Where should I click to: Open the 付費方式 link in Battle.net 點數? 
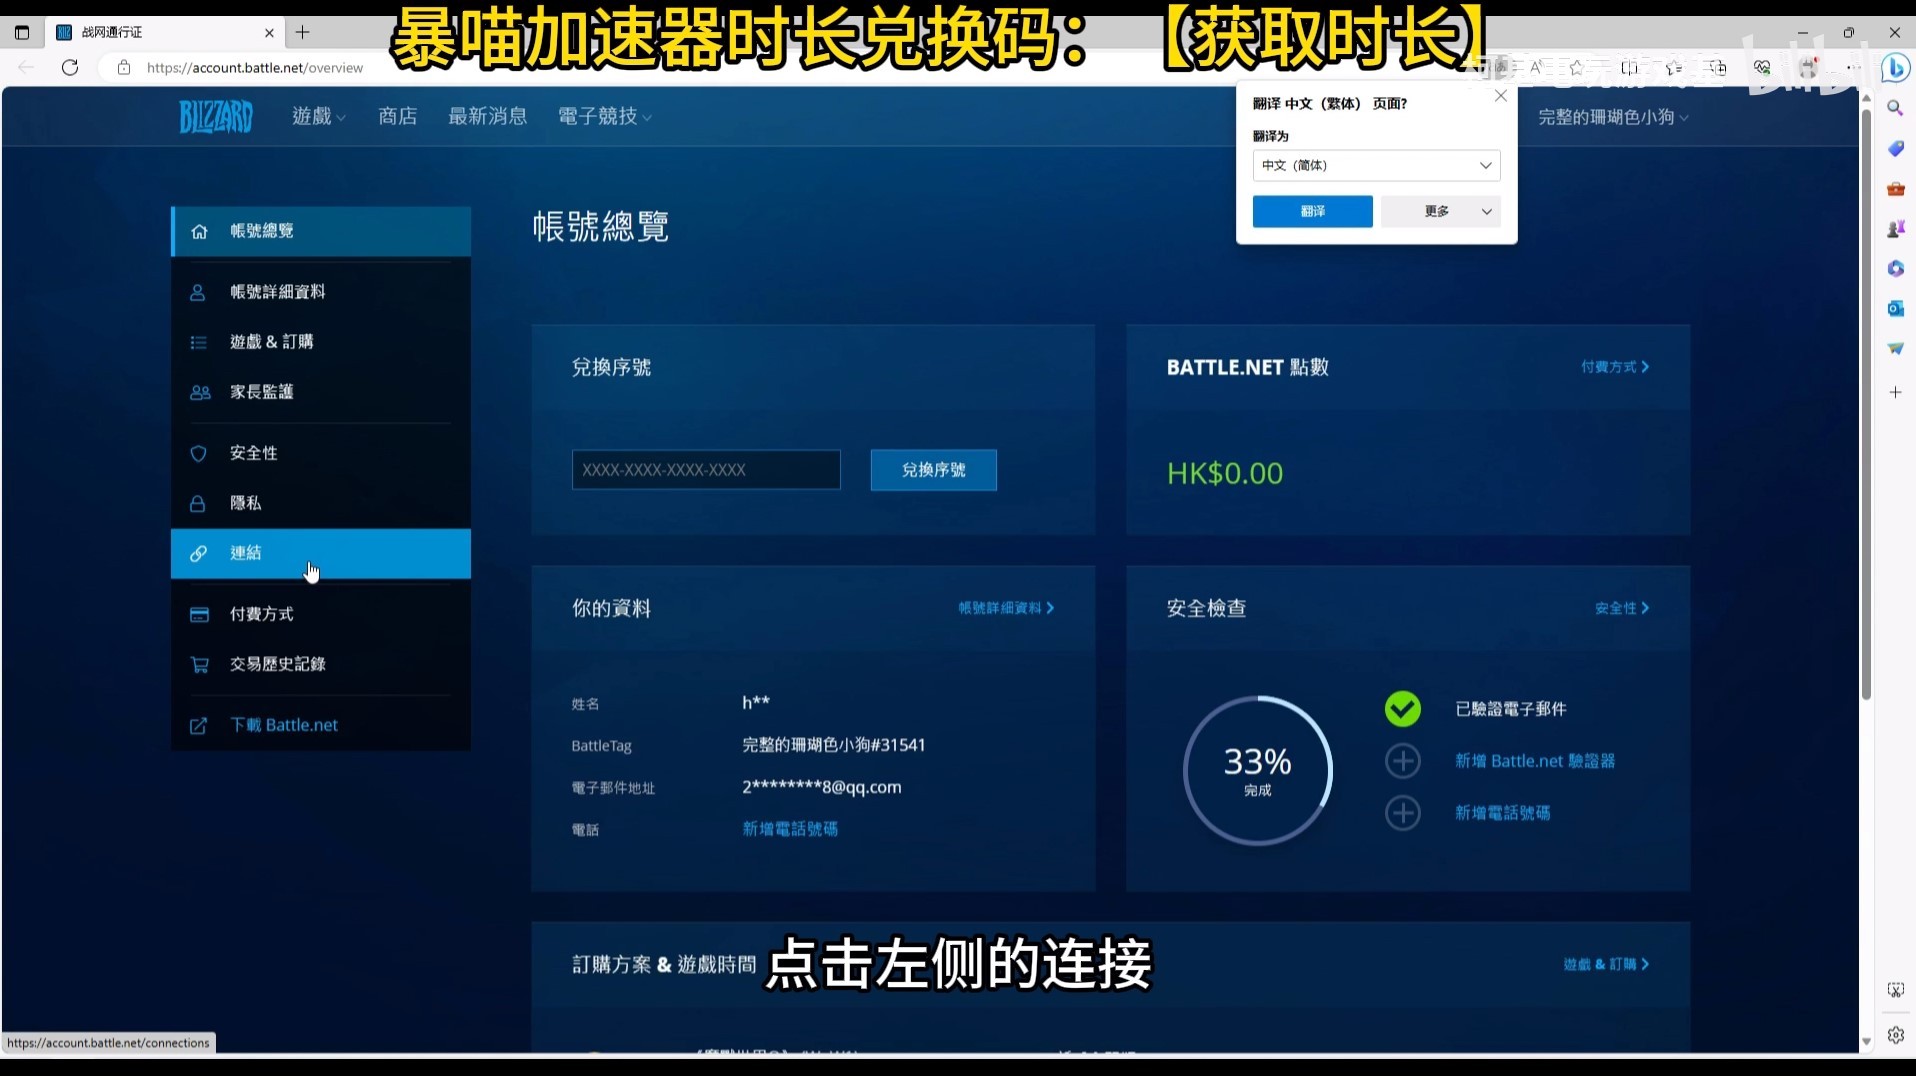click(x=1614, y=367)
